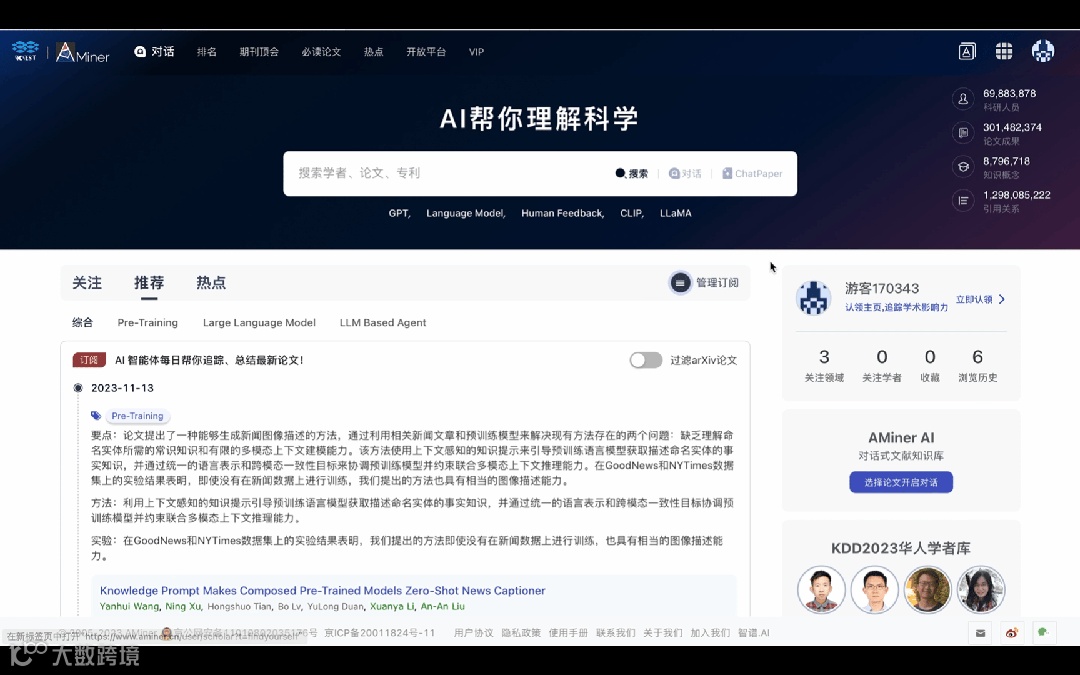The image size is (1080, 675).
Task: Open the 对话 chat nav item
Action: tap(154, 52)
